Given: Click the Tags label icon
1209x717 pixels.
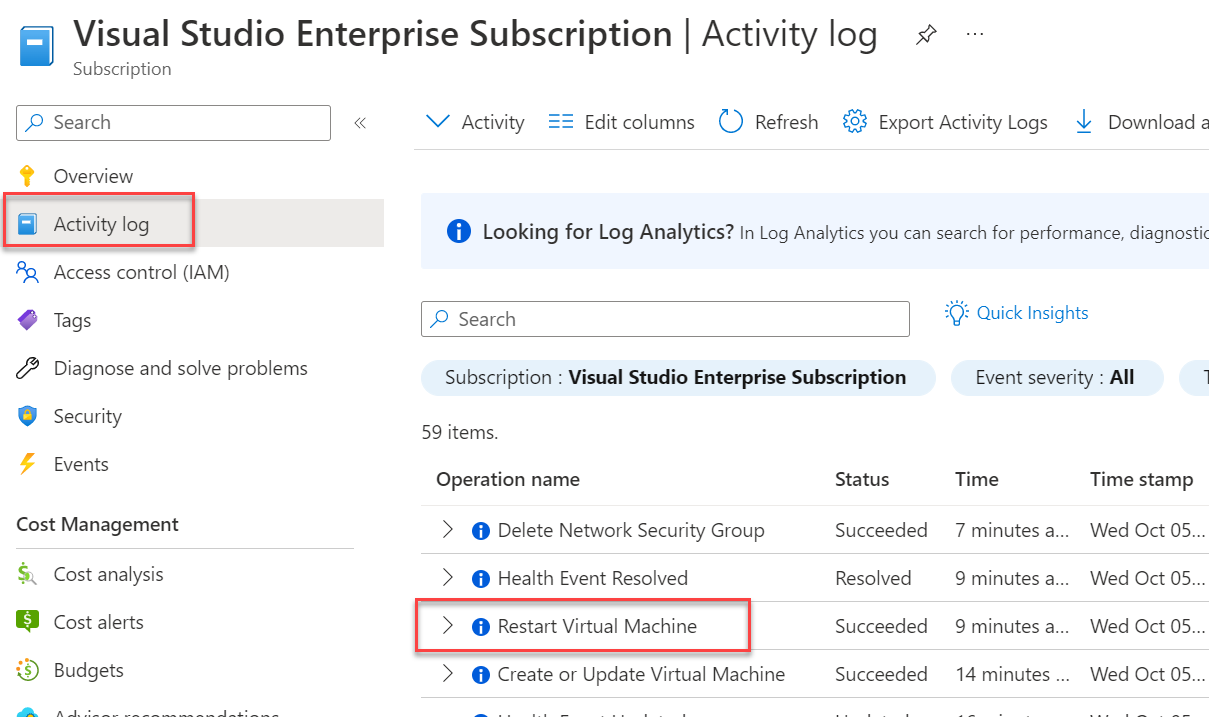Looking at the screenshot, I should click(28, 320).
